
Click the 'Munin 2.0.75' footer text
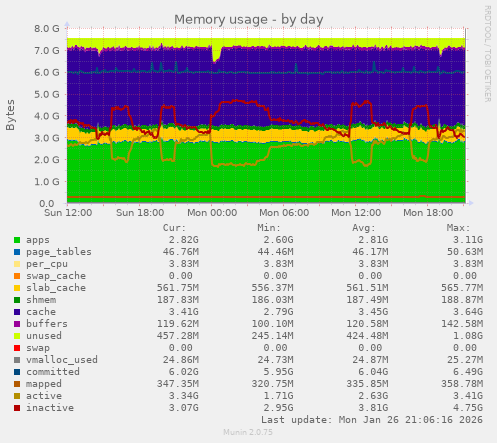pos(248,432)
